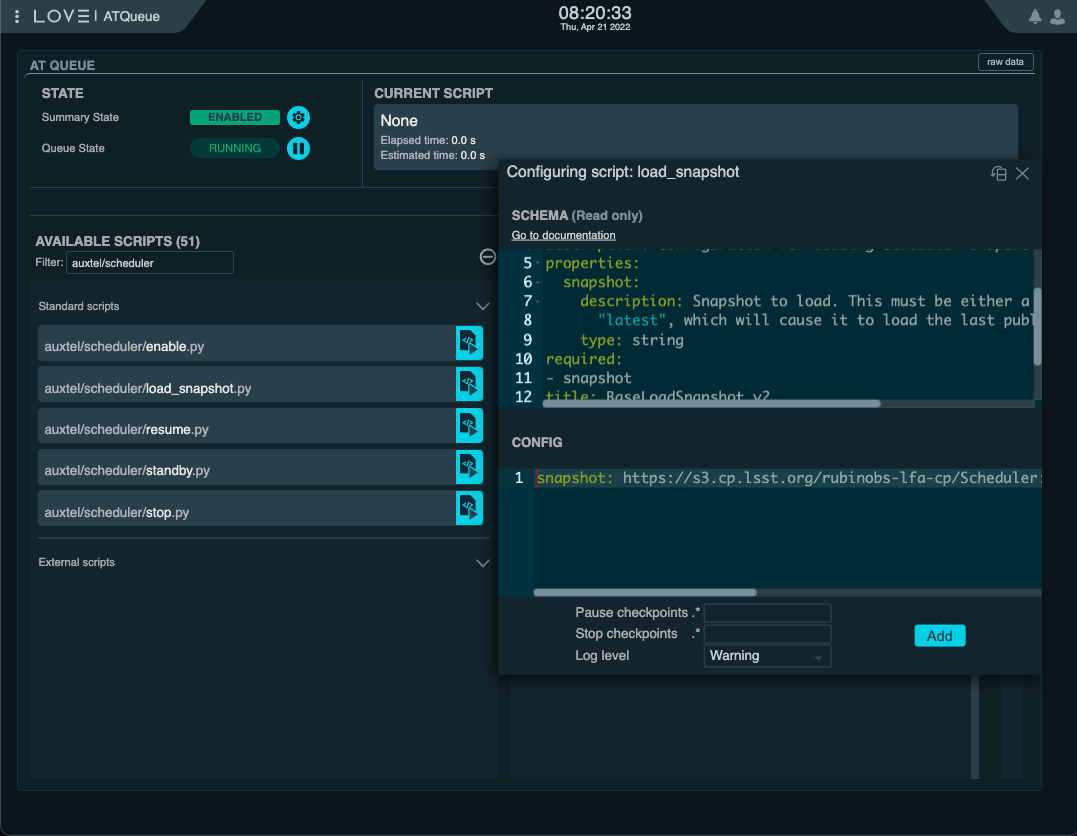Open the user account icon
This screenshot has height=836, width=1077.
point(1058,16)
